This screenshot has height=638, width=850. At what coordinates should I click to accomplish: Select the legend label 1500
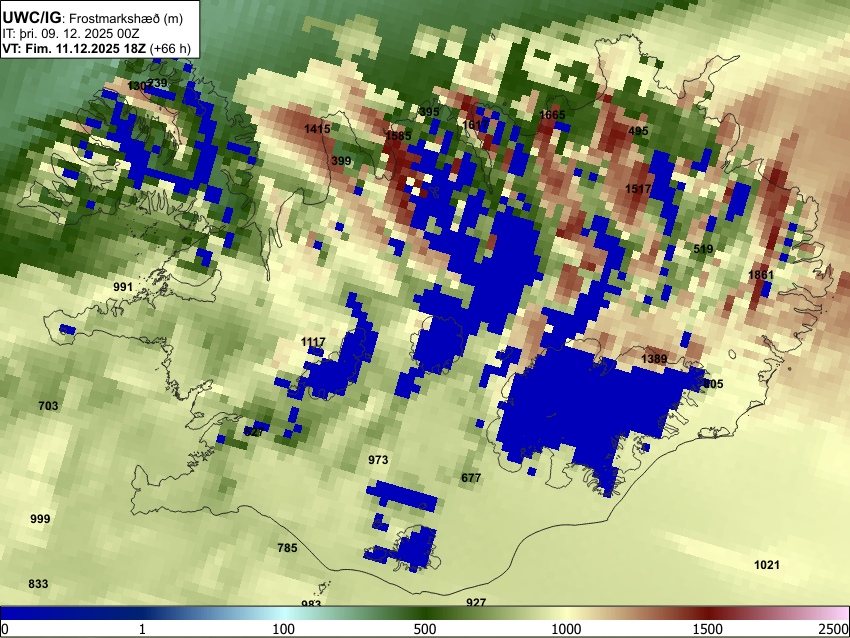(708, 629)
